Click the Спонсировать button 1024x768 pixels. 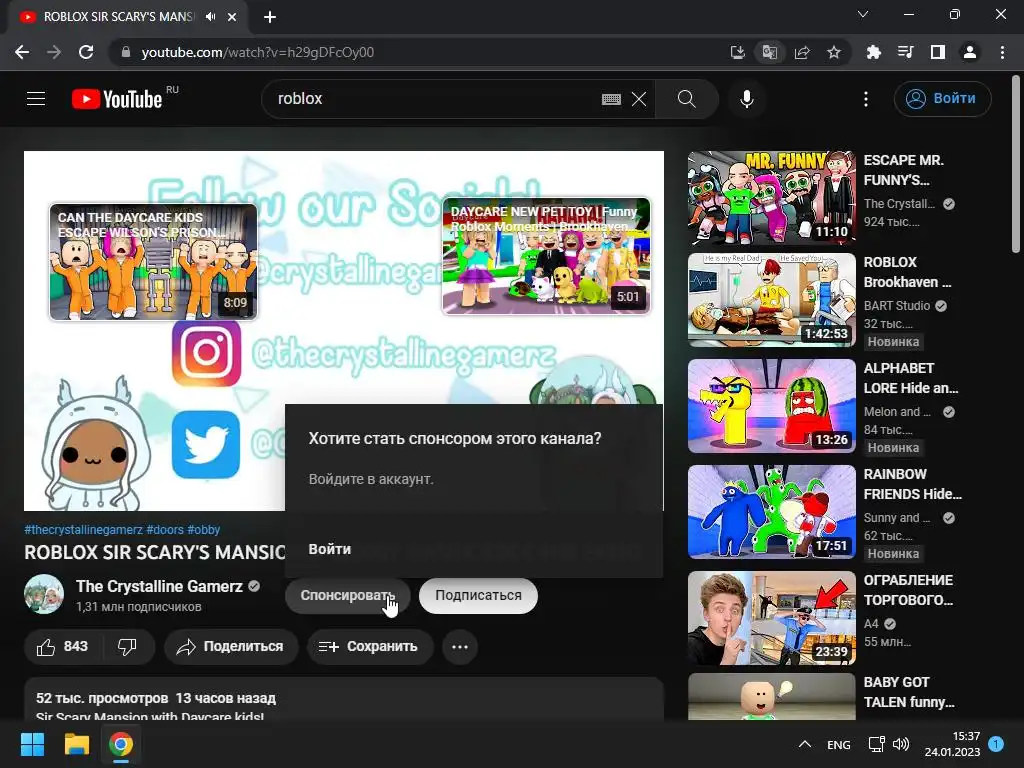(347, 596)
